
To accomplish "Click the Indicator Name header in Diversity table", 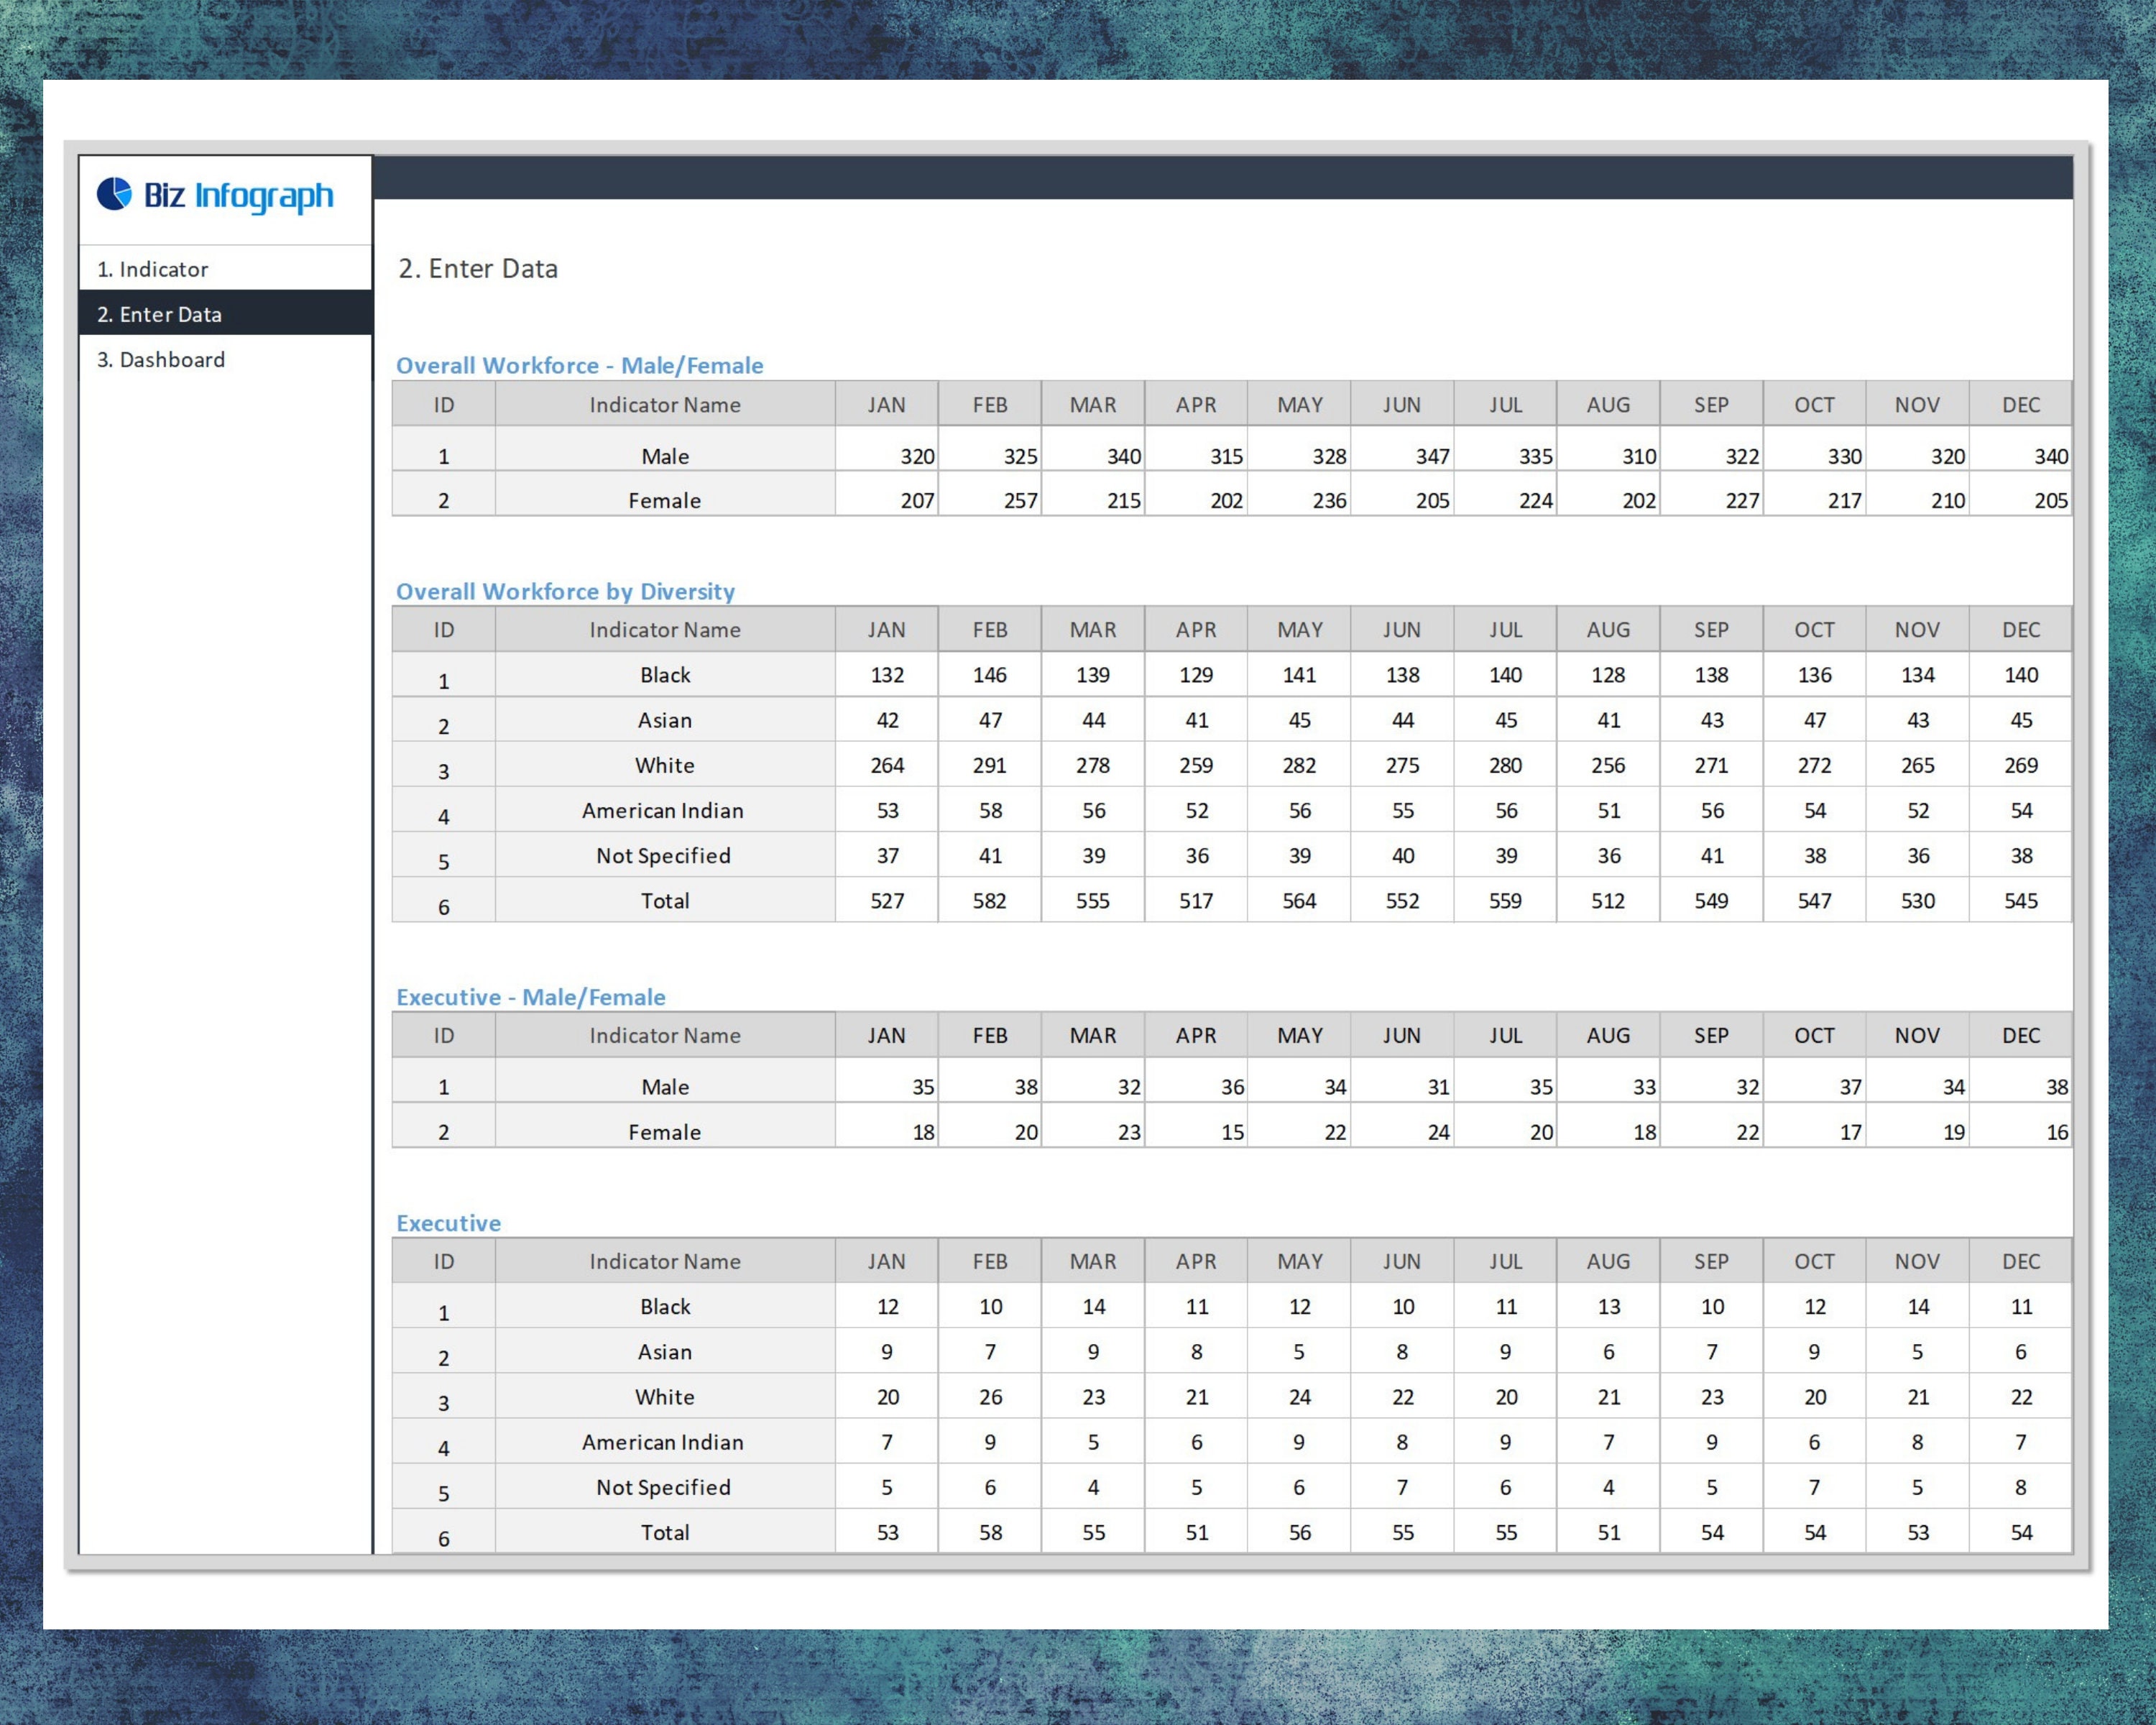I will [665, 630].
